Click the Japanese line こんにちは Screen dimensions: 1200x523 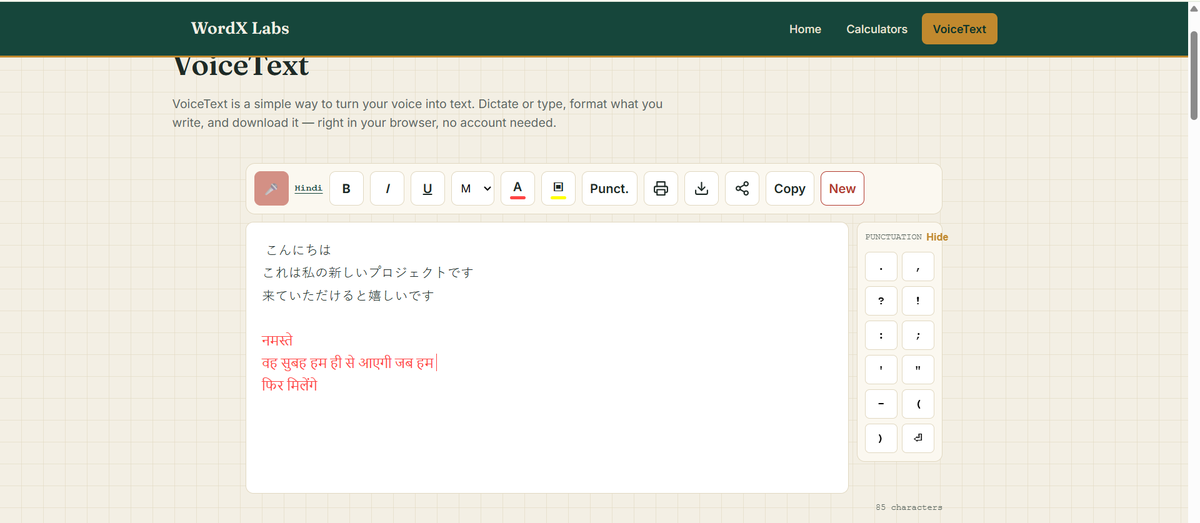tap(298, 250)
